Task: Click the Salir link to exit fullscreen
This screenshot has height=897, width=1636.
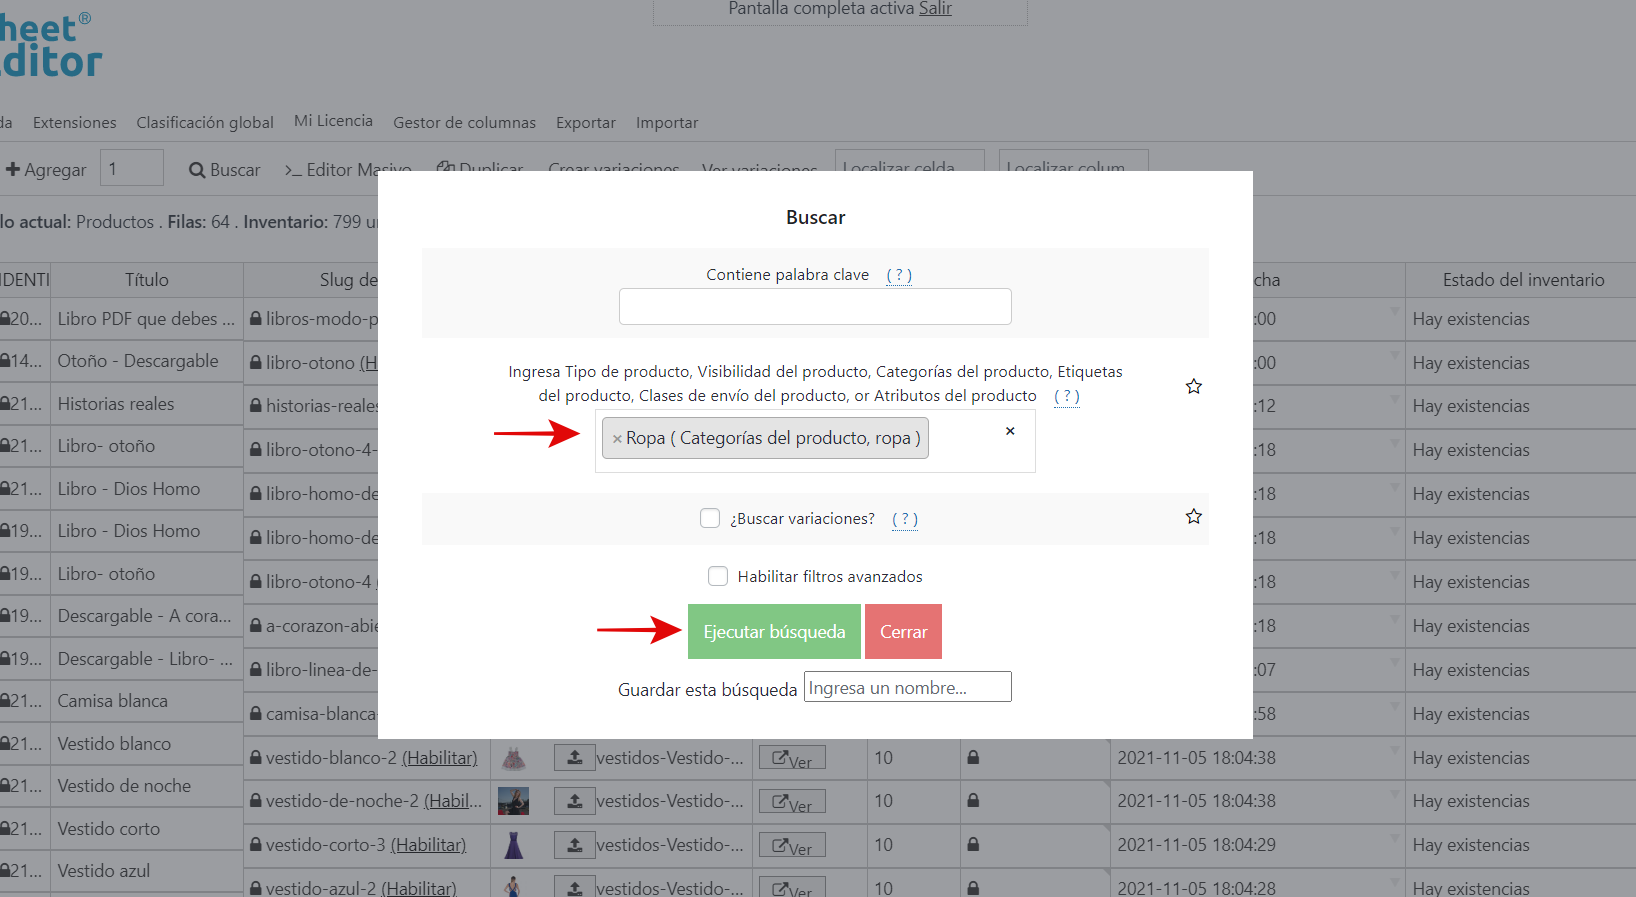Action: 935,9
